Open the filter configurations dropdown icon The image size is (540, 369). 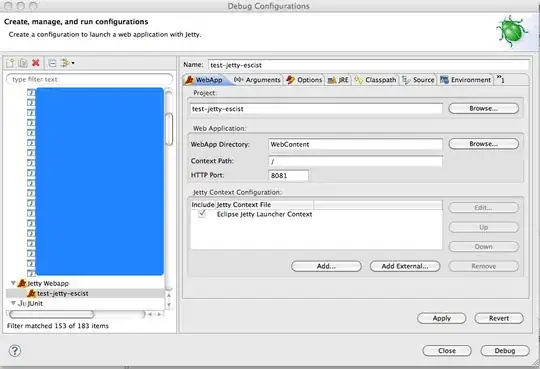coord(68,63)
